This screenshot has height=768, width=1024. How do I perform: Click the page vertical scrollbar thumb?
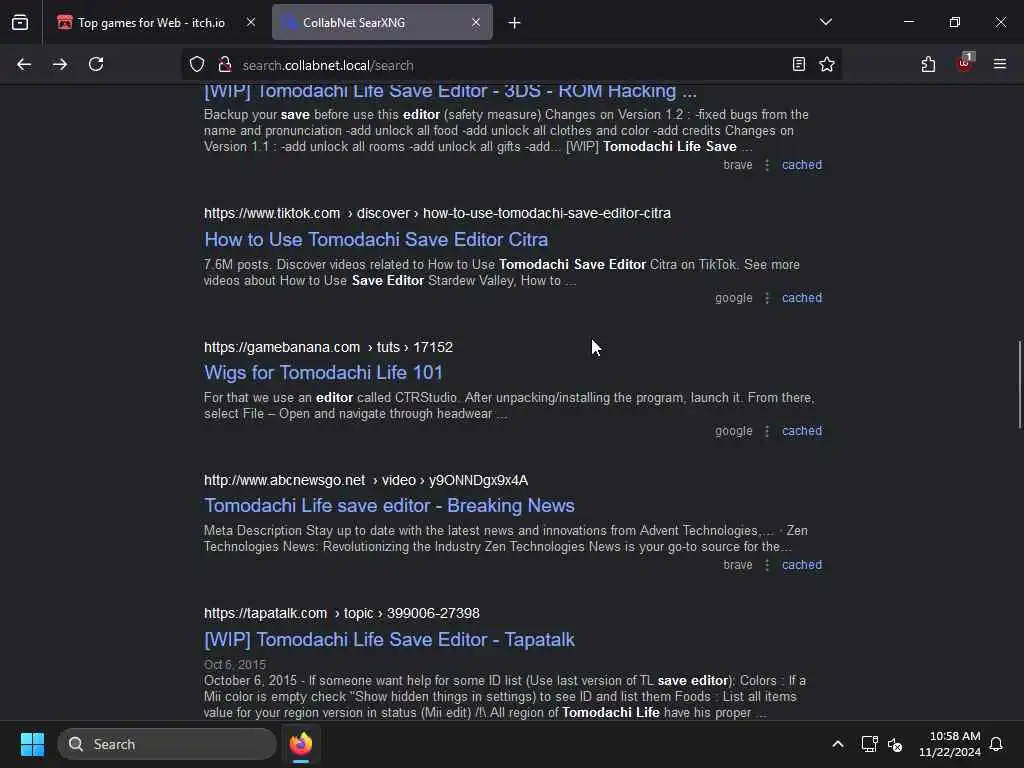tap(1019, 384)
